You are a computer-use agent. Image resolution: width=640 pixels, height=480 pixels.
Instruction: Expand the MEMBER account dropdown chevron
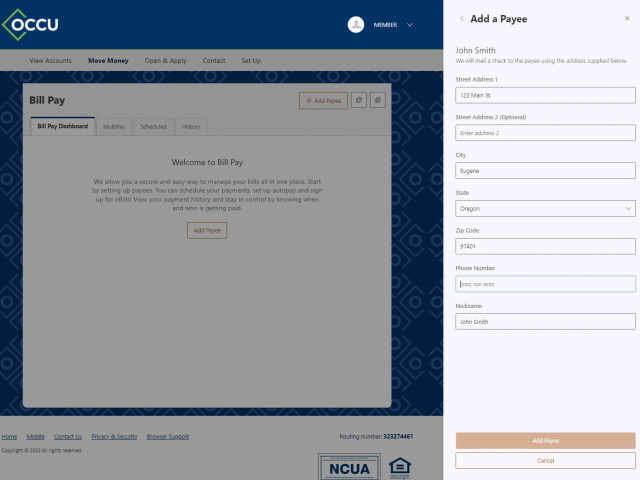410,25
